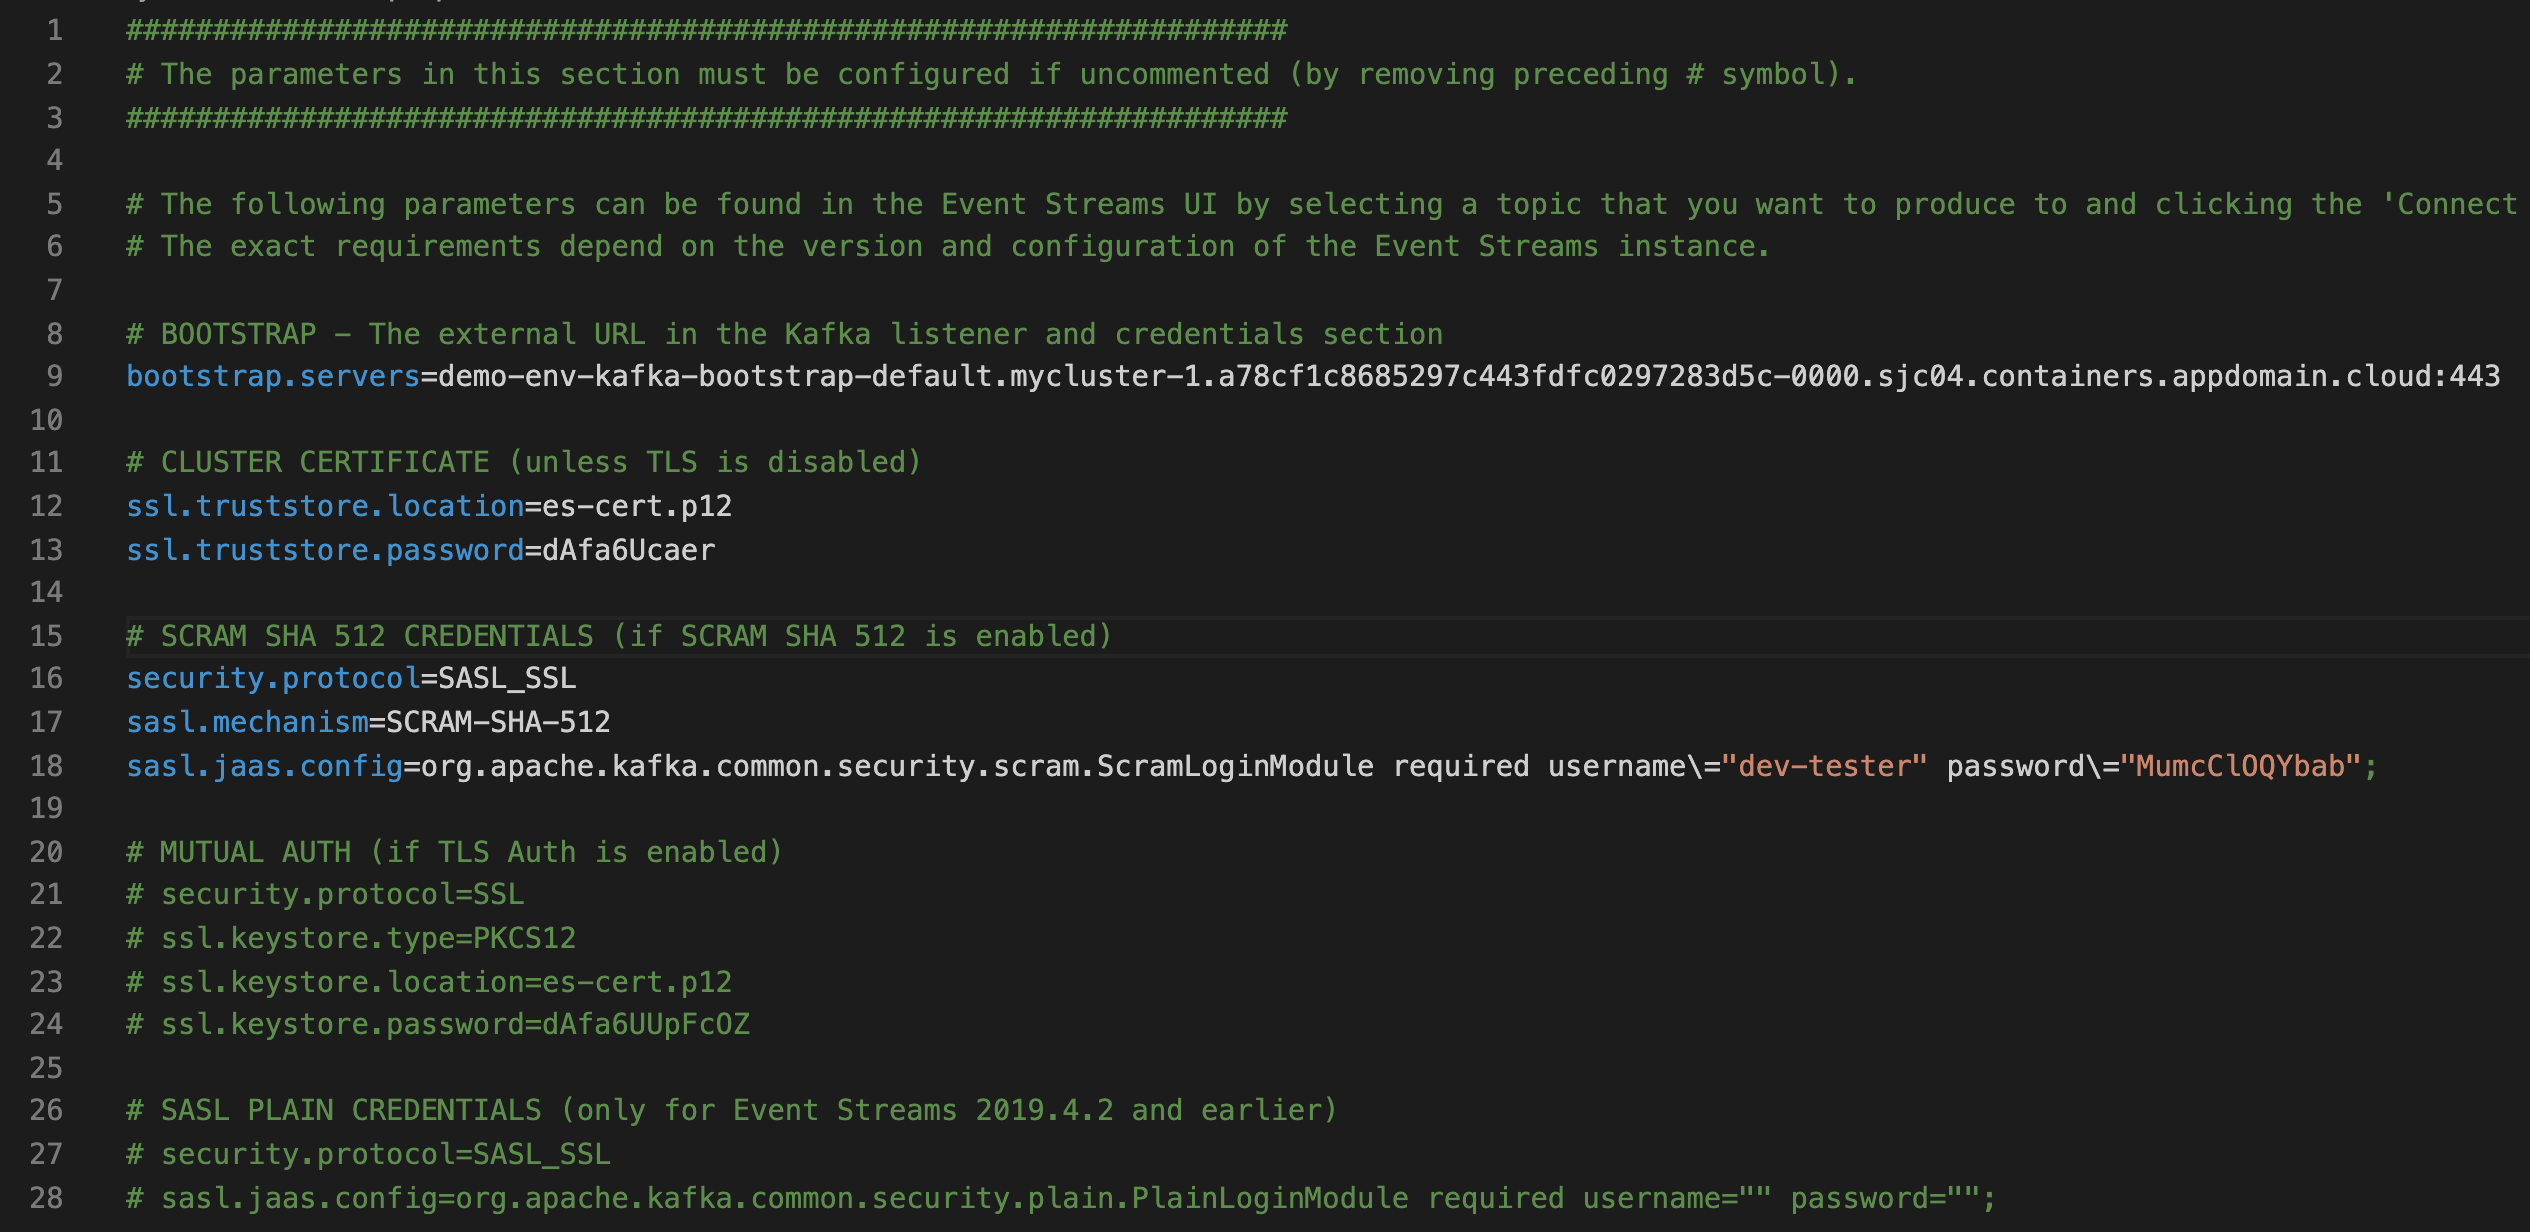Click the dAfa6Ucaer password value
This screenshot has width=2530, height=1232.
(629, 551)
